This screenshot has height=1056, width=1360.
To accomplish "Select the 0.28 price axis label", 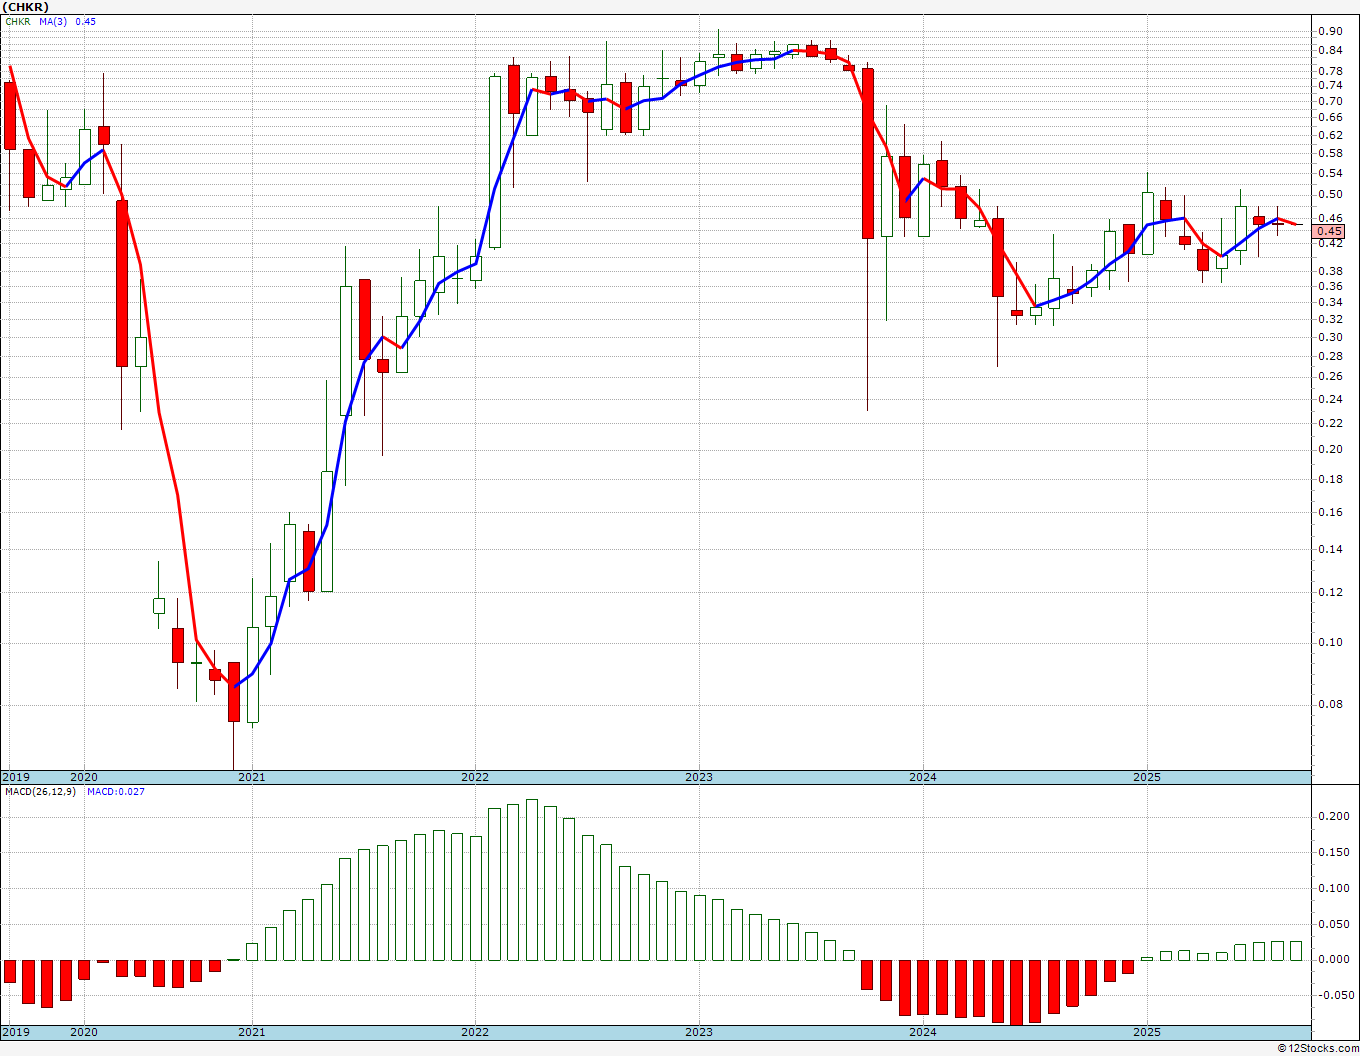I will point(1330,356).
